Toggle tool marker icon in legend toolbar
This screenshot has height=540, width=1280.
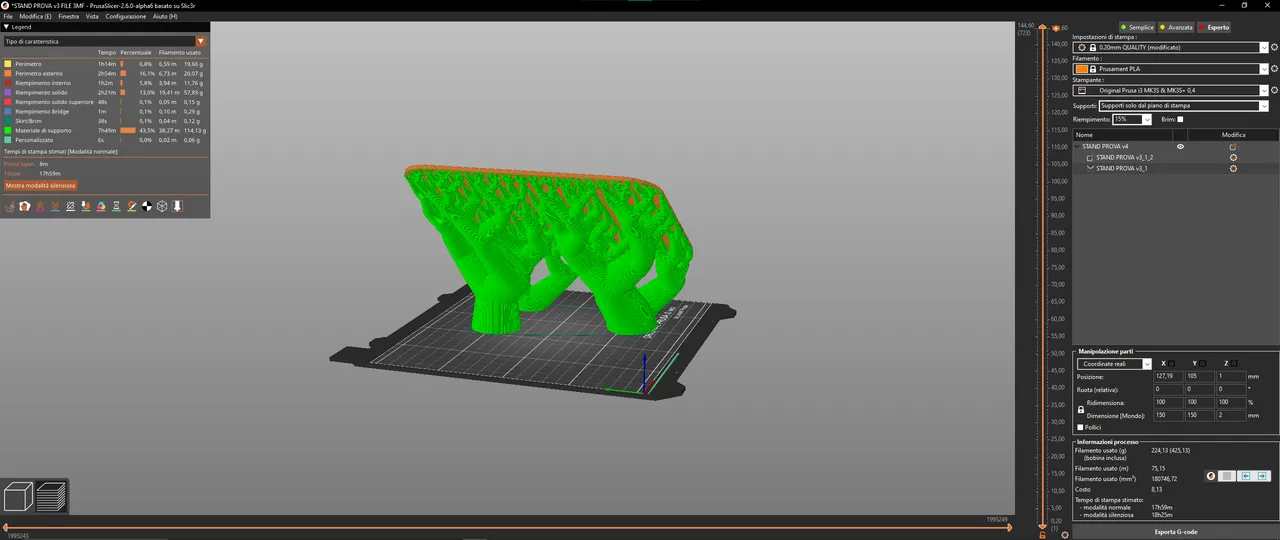pyautogui.click(x=177, y=206)
